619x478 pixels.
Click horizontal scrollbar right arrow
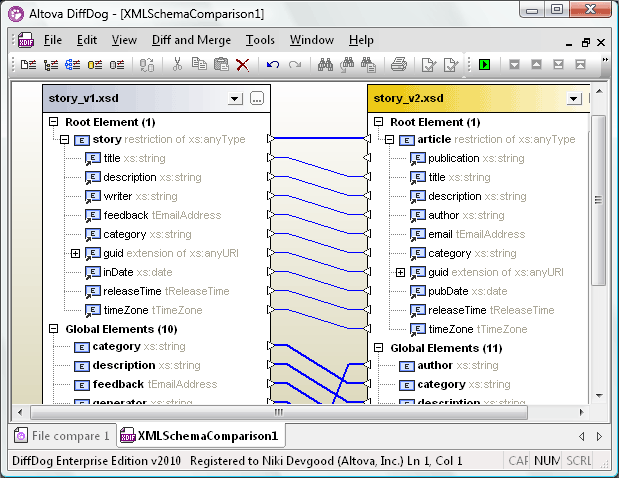(x=581, y=412)
